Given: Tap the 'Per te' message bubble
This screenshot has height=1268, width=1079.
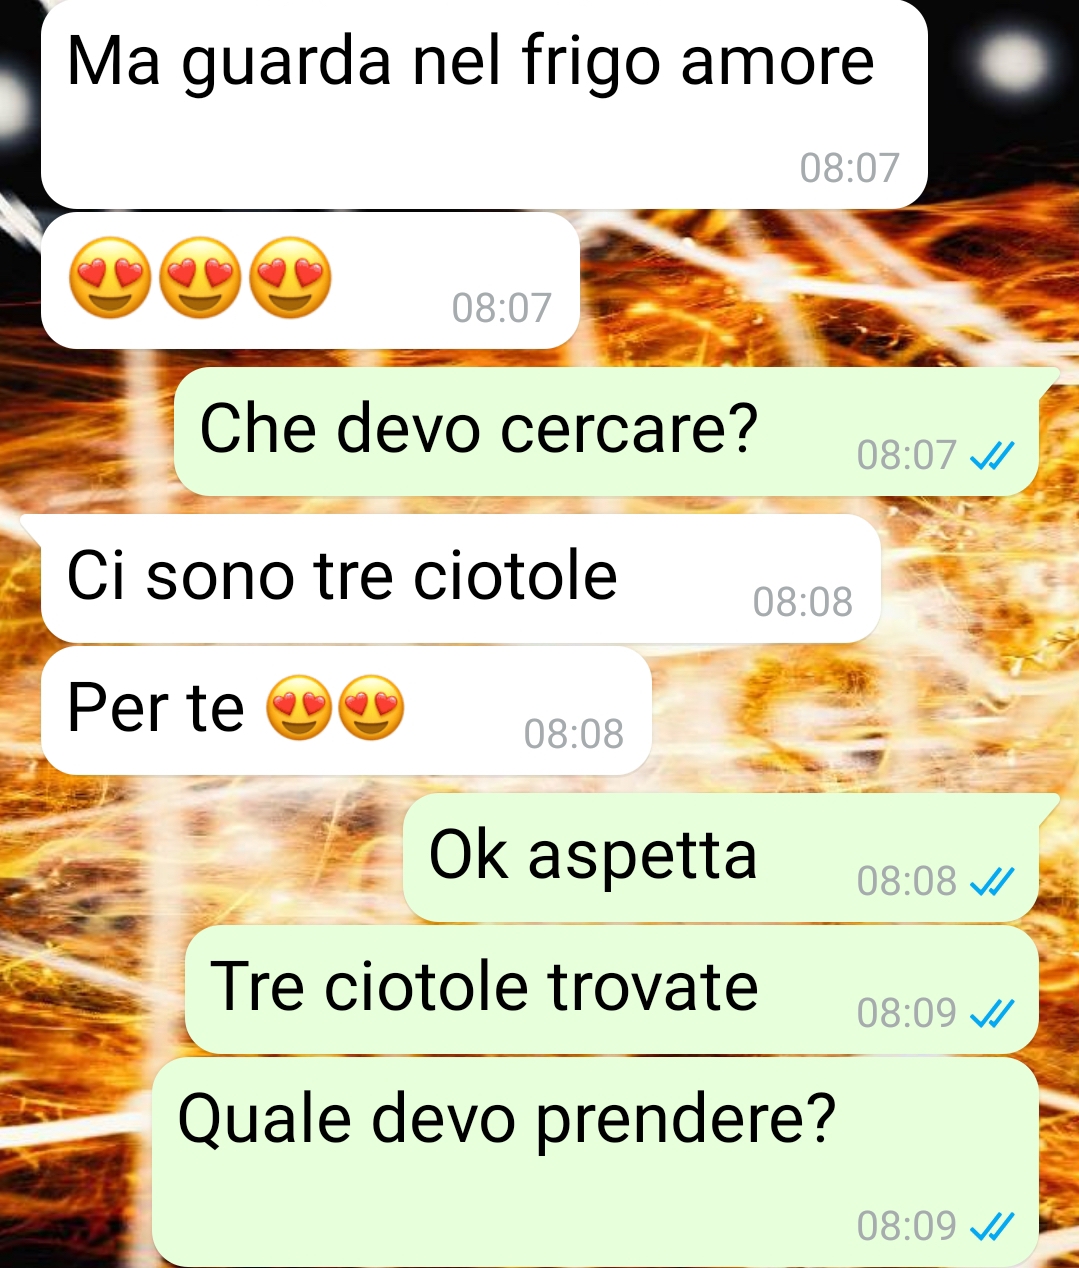Looking at the screenshot, I should click(x=346, y=710).
